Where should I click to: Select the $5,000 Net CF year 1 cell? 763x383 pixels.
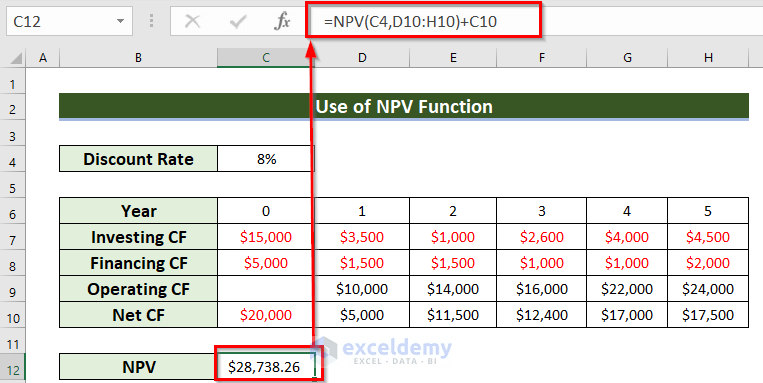click(x=362, y=315)
